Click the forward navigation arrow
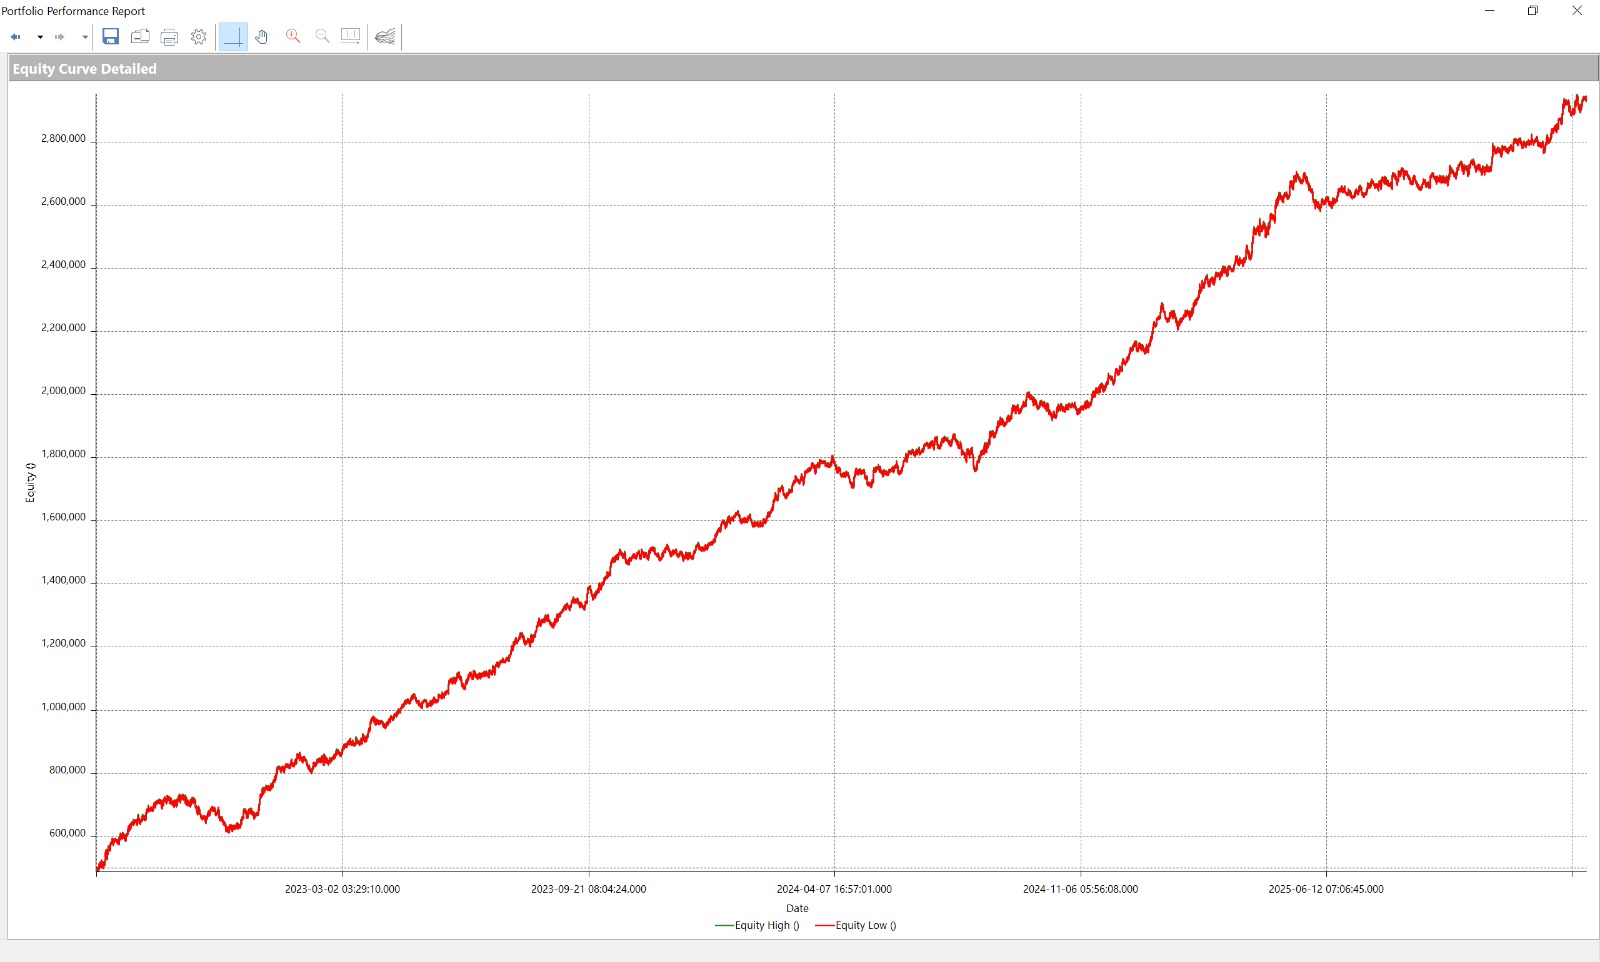This screenshot has height=962, width=1600. [60, 37]
